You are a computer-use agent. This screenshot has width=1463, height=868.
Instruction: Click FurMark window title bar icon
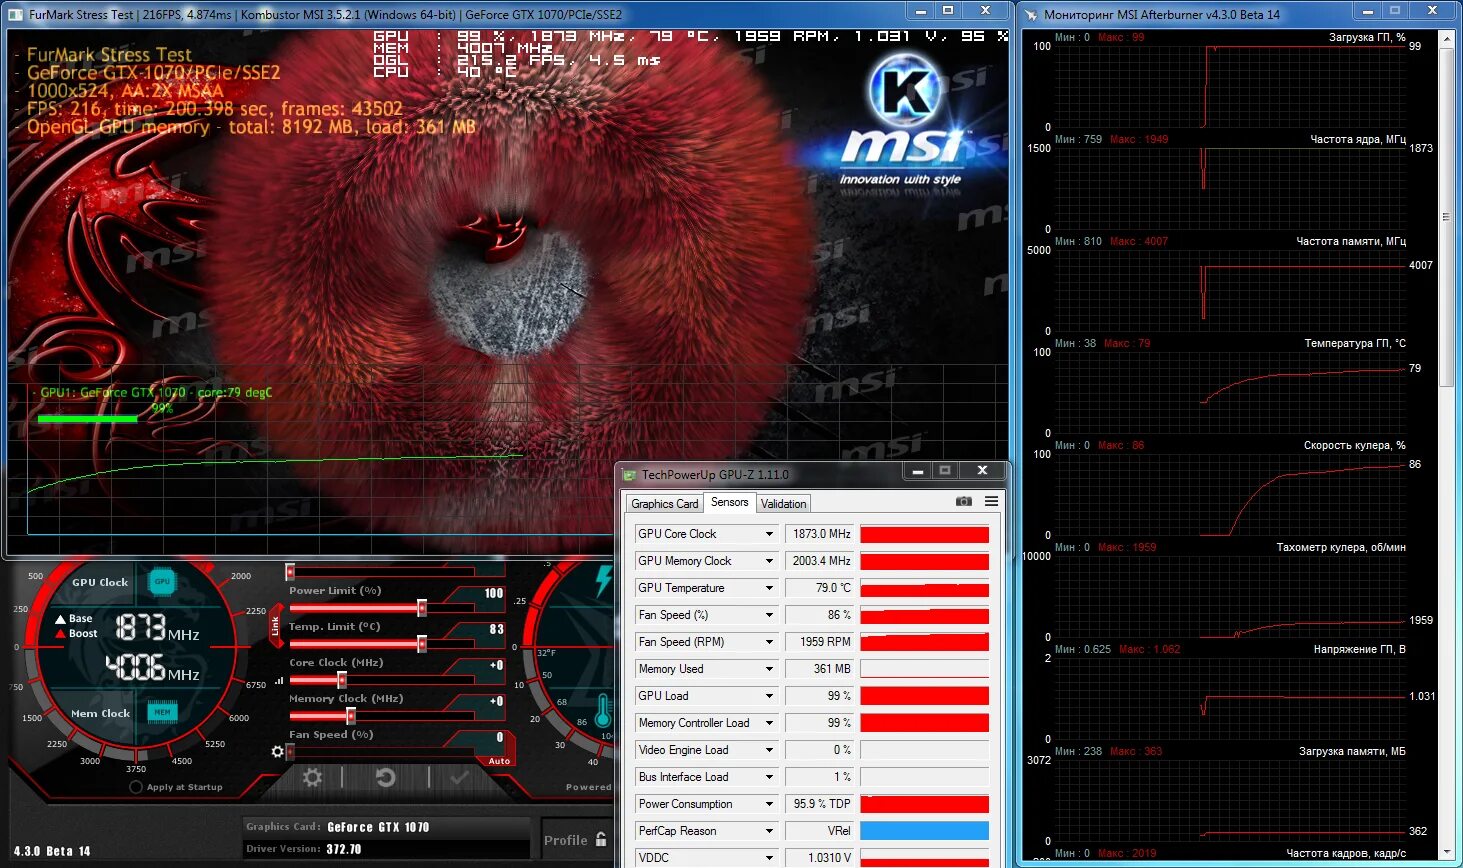16,14
